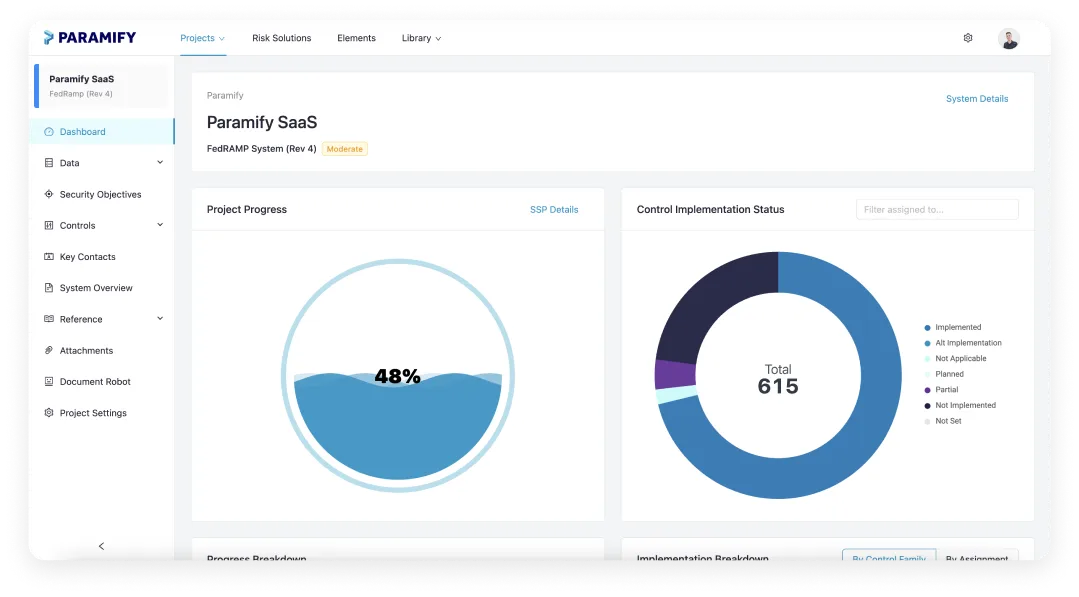Select the Data sidebar icon

coord(48,163)
